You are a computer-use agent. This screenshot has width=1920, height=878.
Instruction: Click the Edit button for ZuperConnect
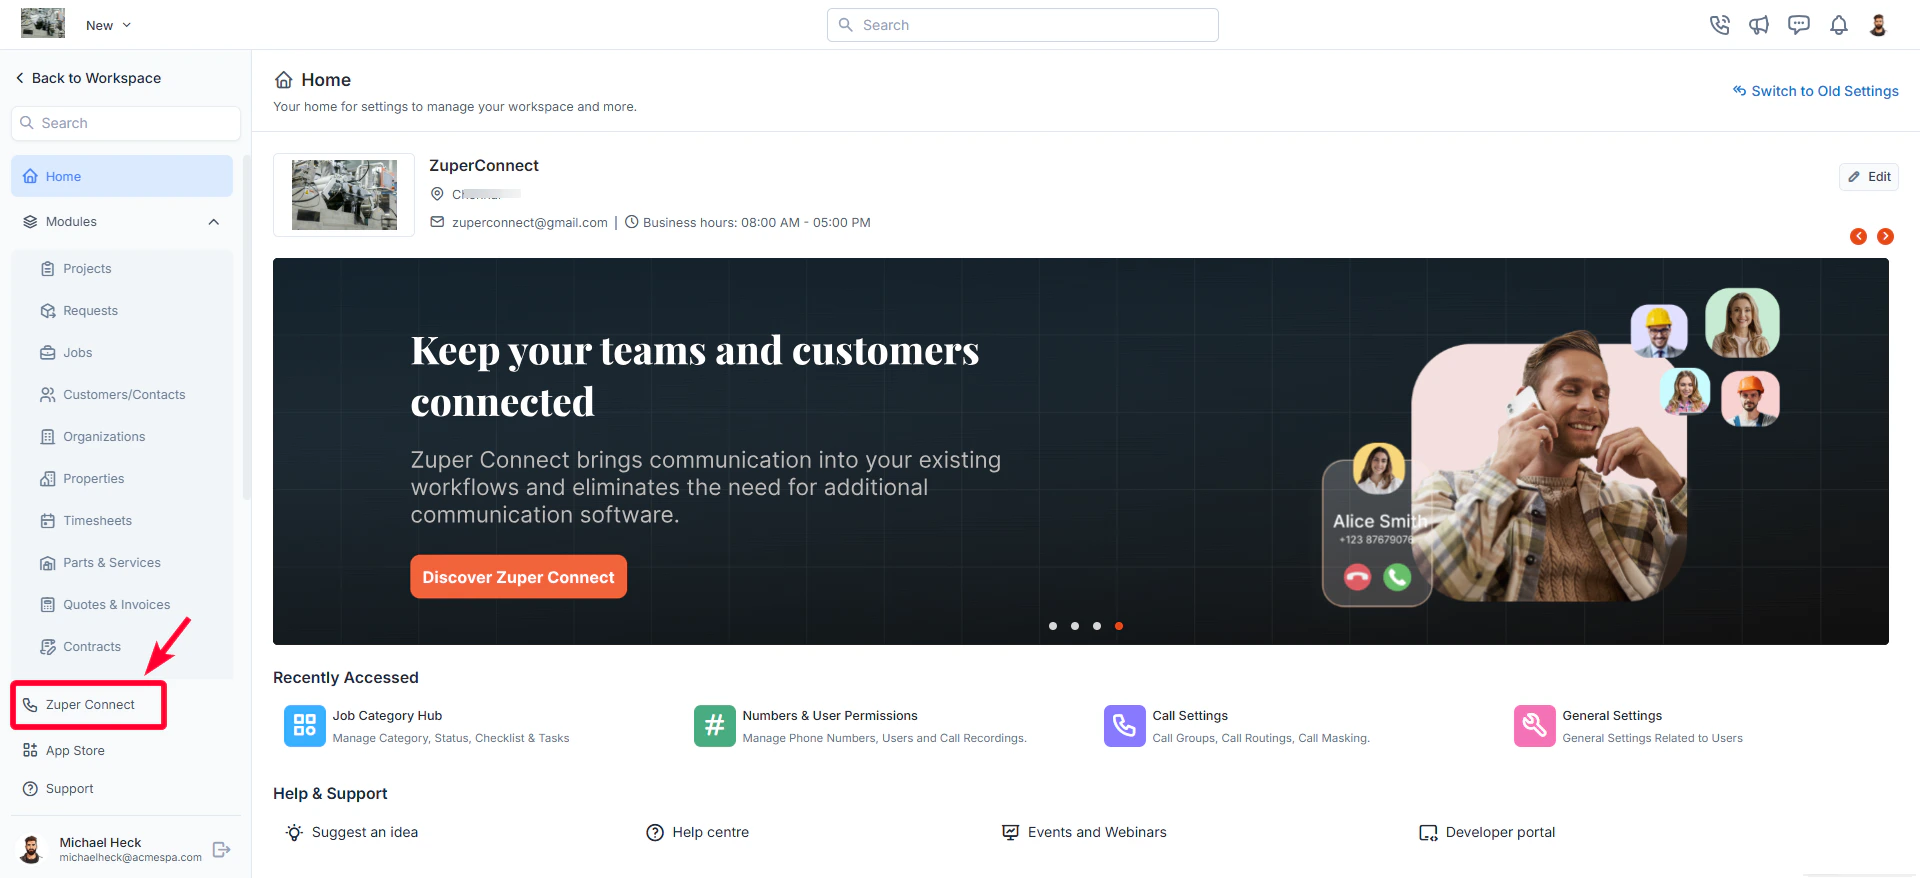pos(1869,177)
